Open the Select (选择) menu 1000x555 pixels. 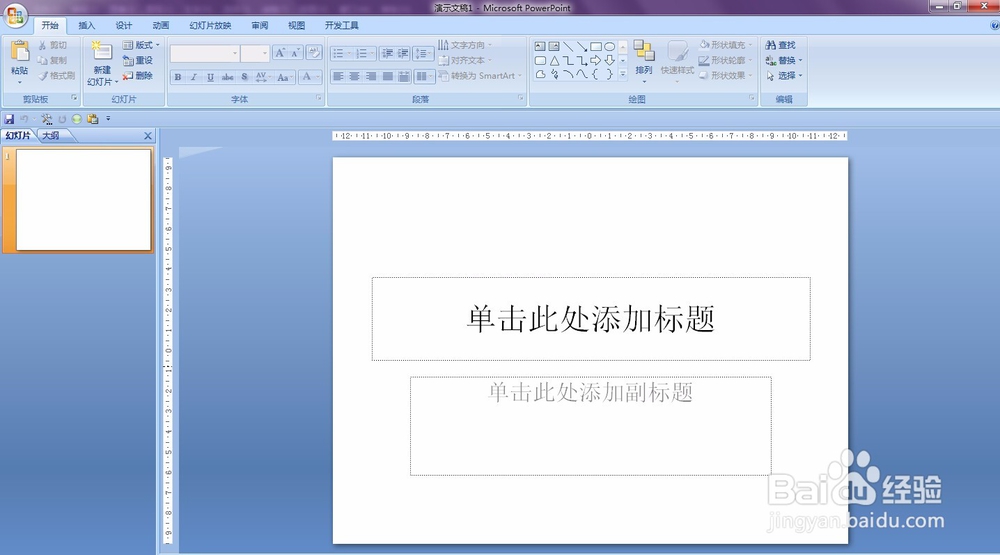[x=784, y=76]
